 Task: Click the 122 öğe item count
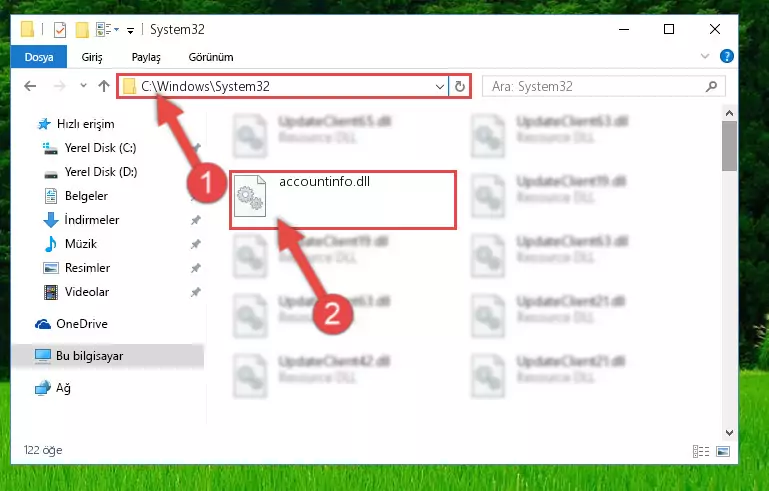43,450
